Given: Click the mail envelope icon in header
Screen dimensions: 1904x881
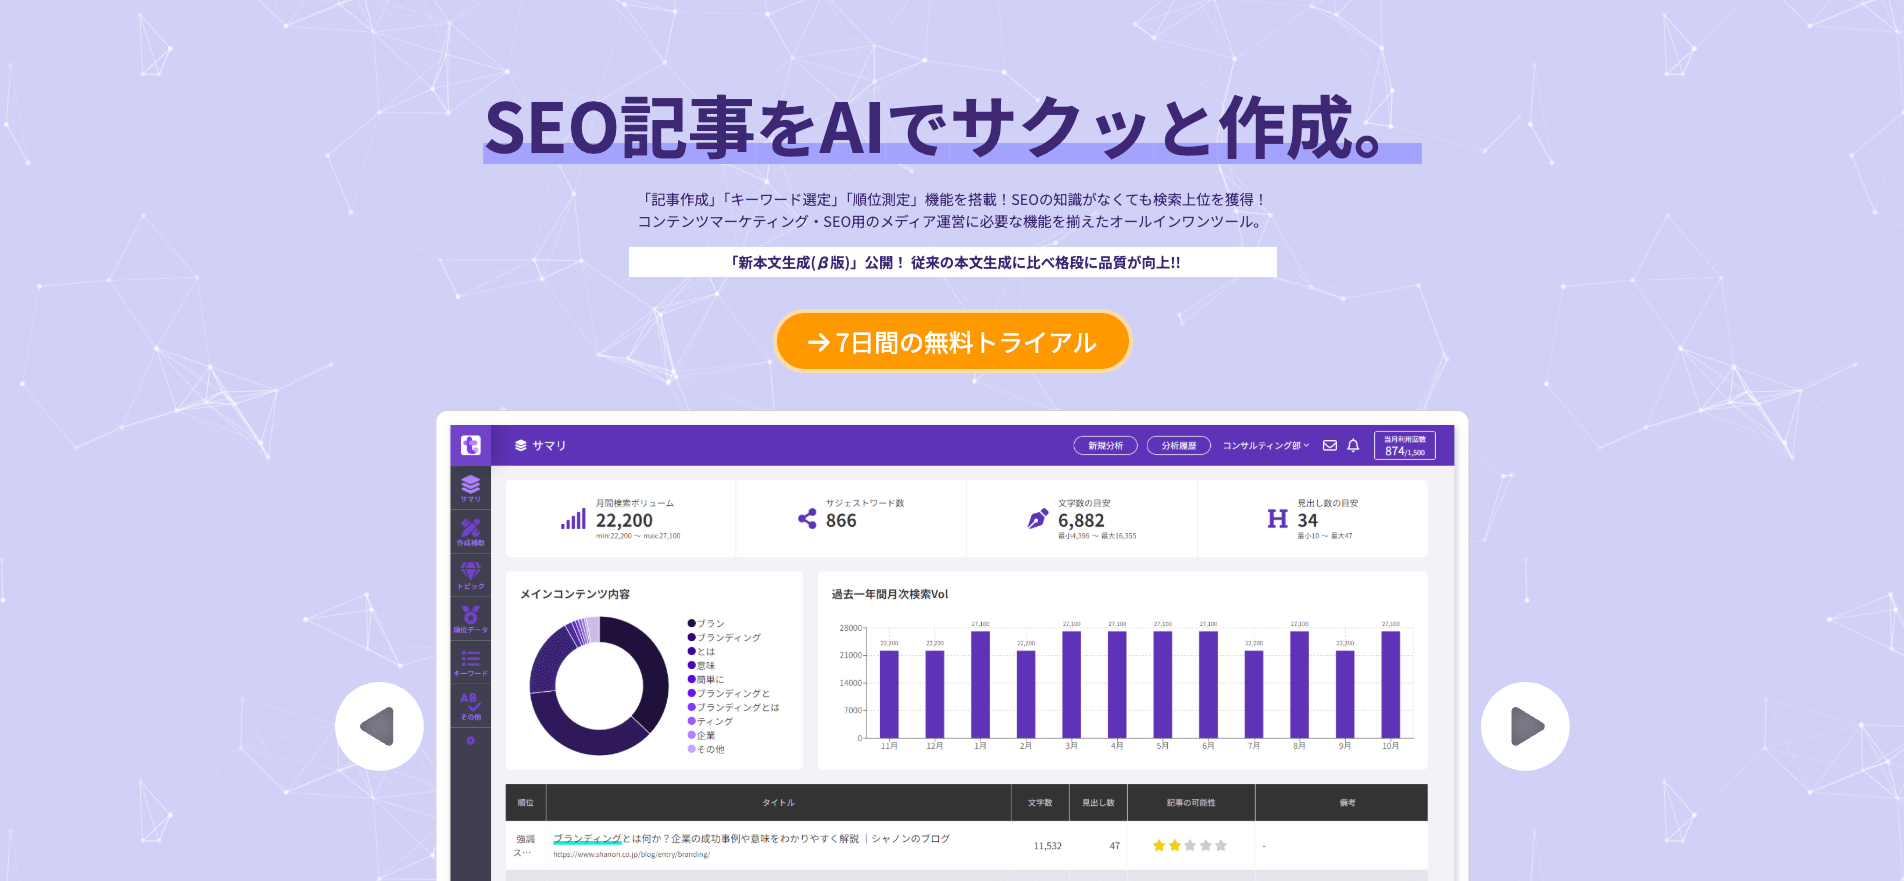Looking at the screenshot, I should click(1330, 446).
